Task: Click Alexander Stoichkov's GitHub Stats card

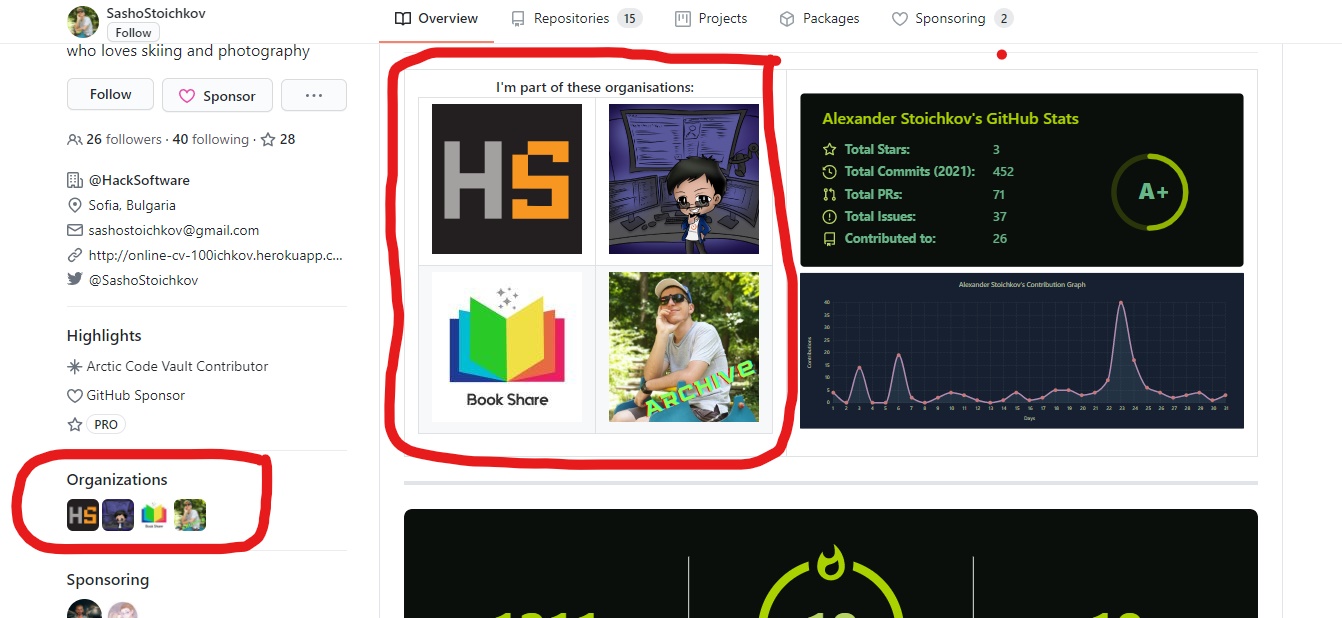Action: (1022, 180)
